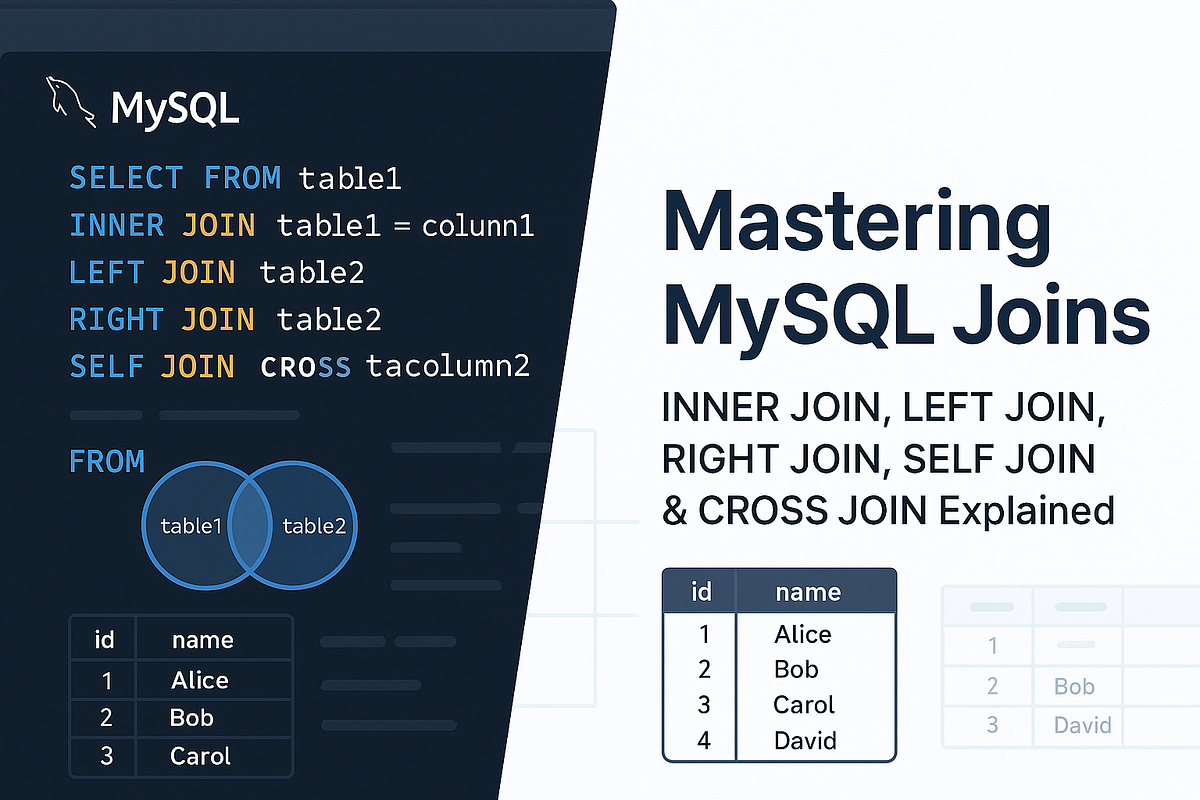Click 'RIGHT JOIN, SELF JOIN' subtitle line
The height and width of the screenshot is (800, 1200).
(x=879, y=459)
